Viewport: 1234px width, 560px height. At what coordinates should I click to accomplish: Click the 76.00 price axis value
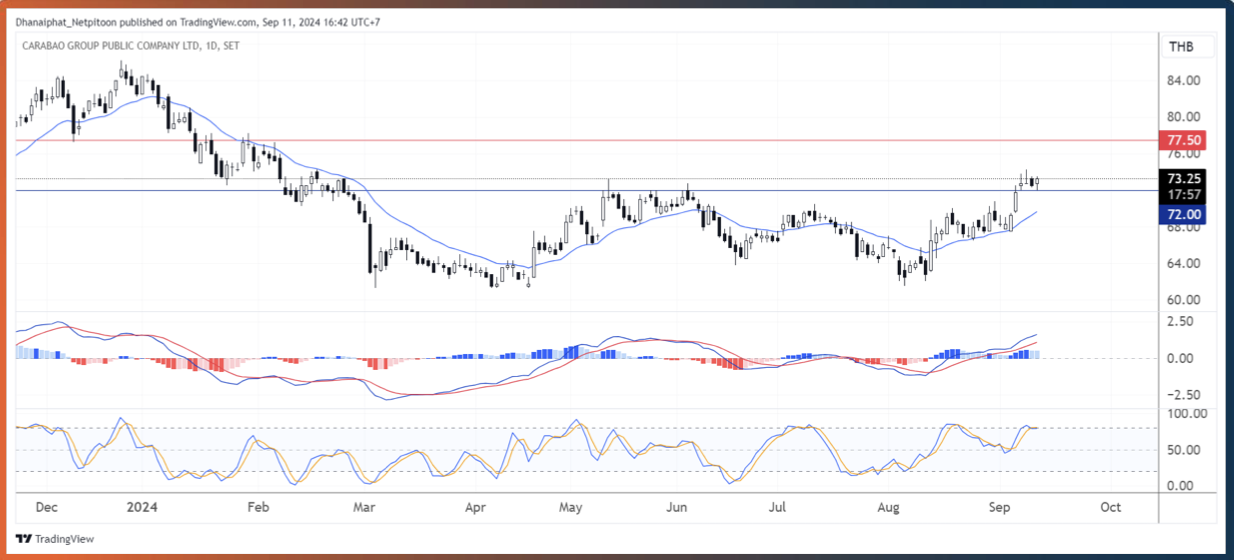[x=1184, y=153]
